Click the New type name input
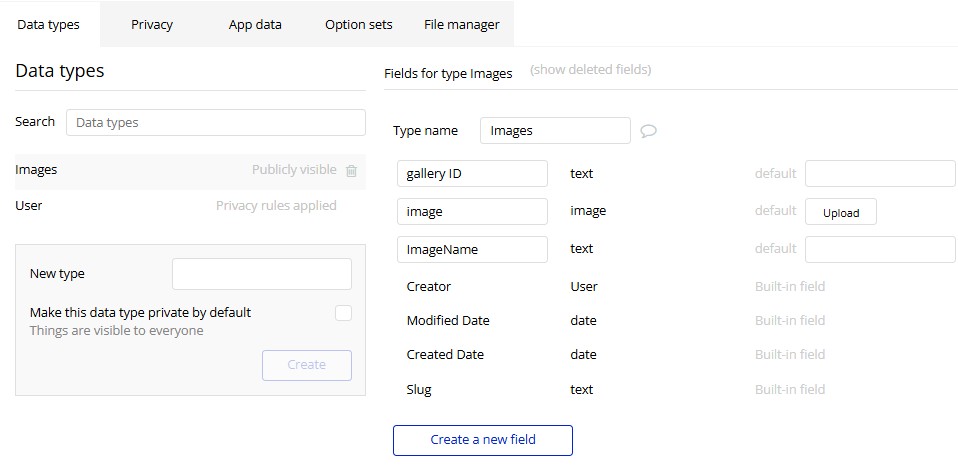Screen dimensions: 958x466 [261, 274]
